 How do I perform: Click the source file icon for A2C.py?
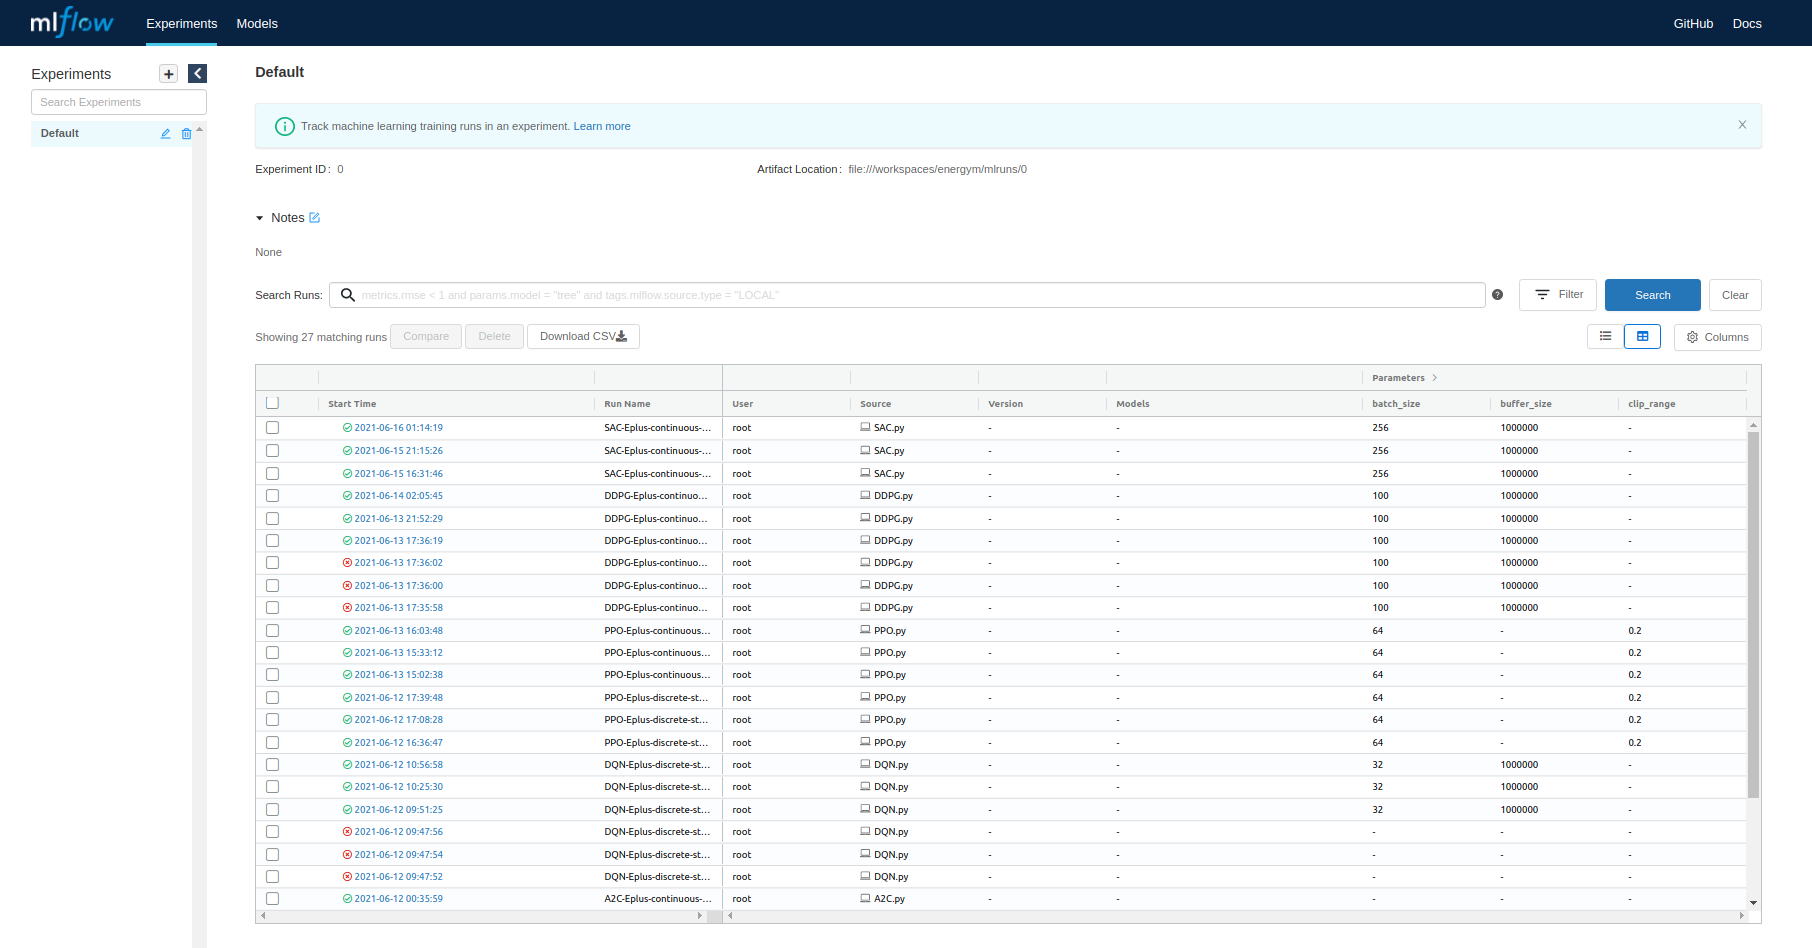[x=865, y=898]
